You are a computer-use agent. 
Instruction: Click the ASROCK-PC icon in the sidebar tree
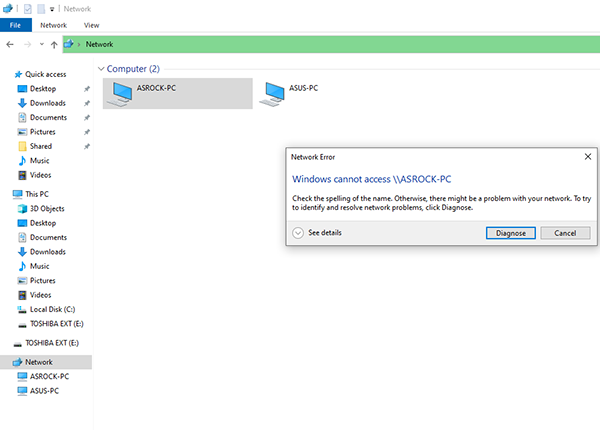point(22,376)
